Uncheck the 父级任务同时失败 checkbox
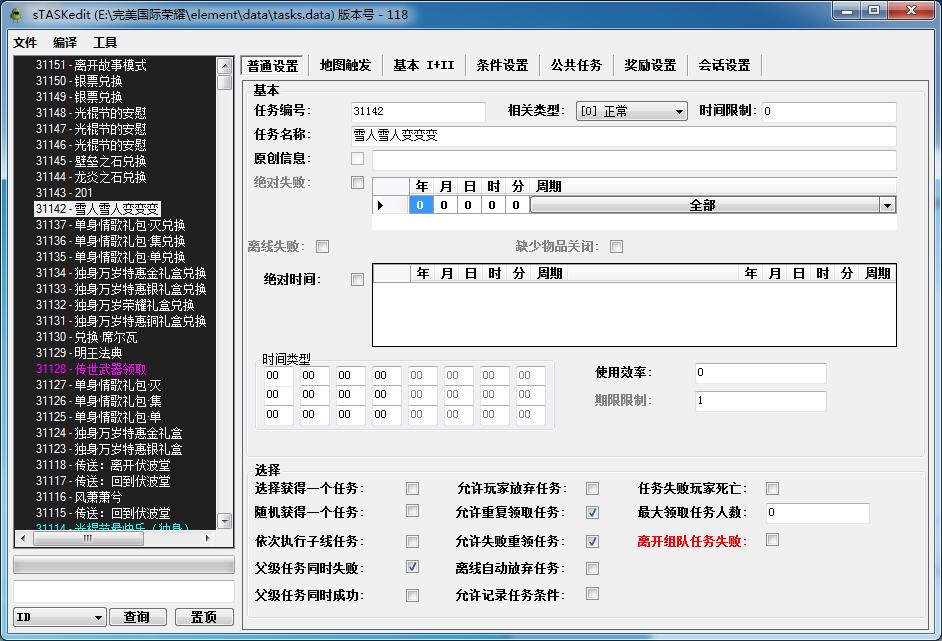Image resolution: width=942 pixels, height=641 pixels. [412, 567]
